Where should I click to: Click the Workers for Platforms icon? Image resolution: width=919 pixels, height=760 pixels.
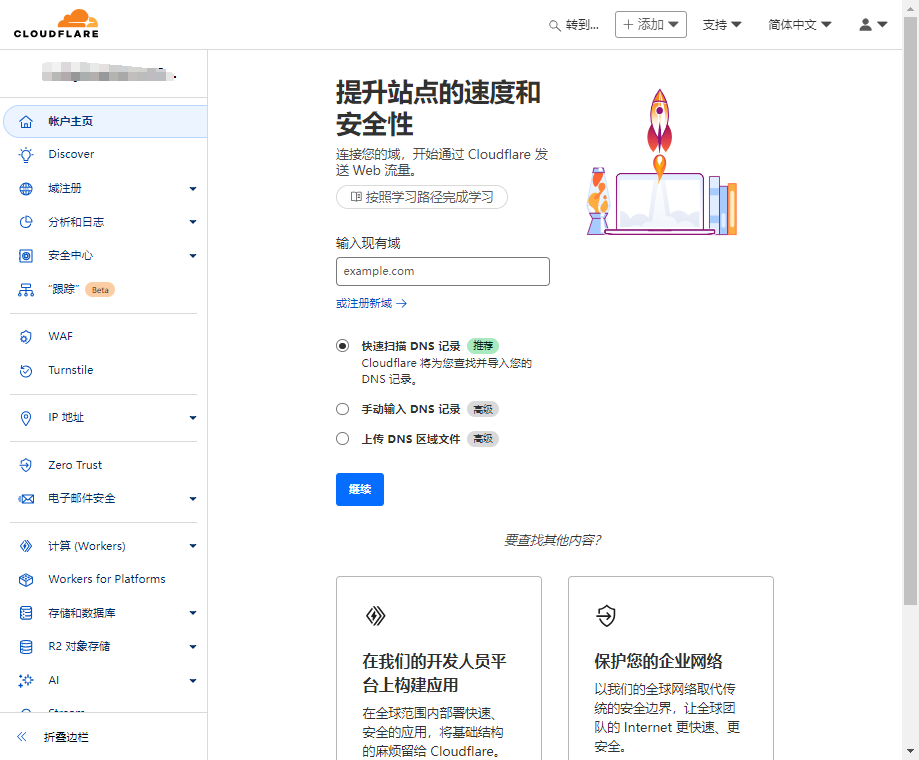point(26,580)
